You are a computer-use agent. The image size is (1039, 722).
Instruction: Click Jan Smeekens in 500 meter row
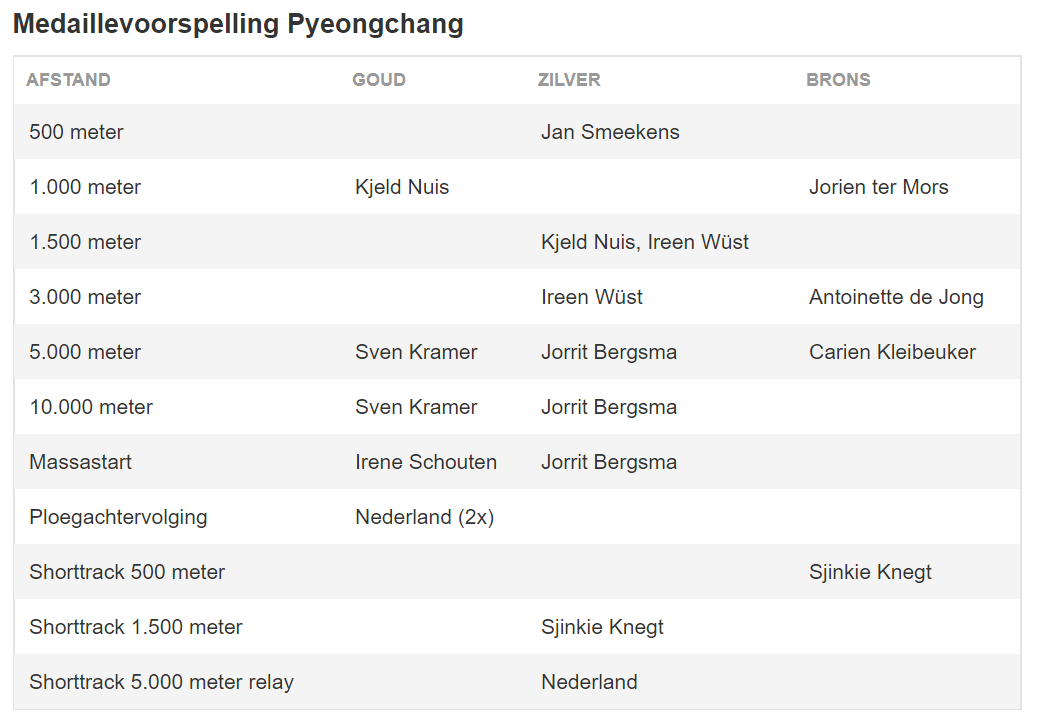[610, 132]
